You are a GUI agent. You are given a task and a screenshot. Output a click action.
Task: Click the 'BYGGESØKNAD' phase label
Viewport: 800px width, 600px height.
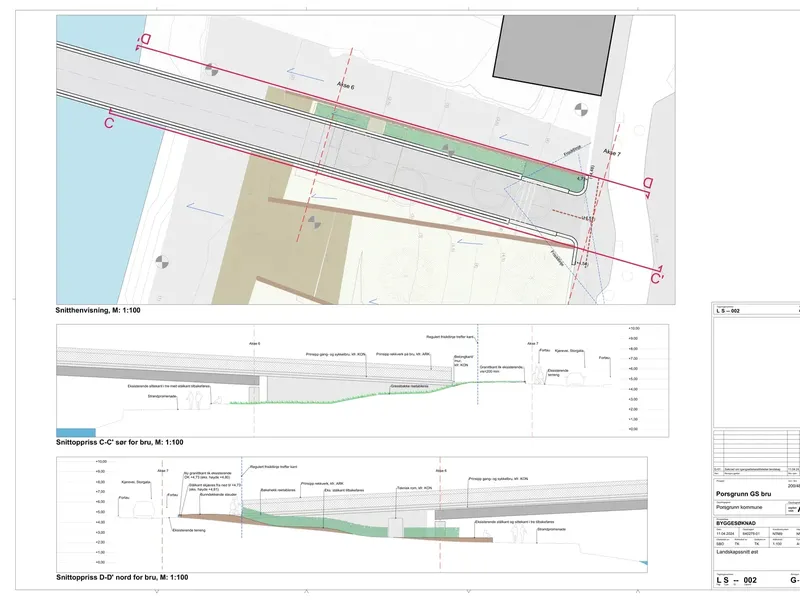738,523
